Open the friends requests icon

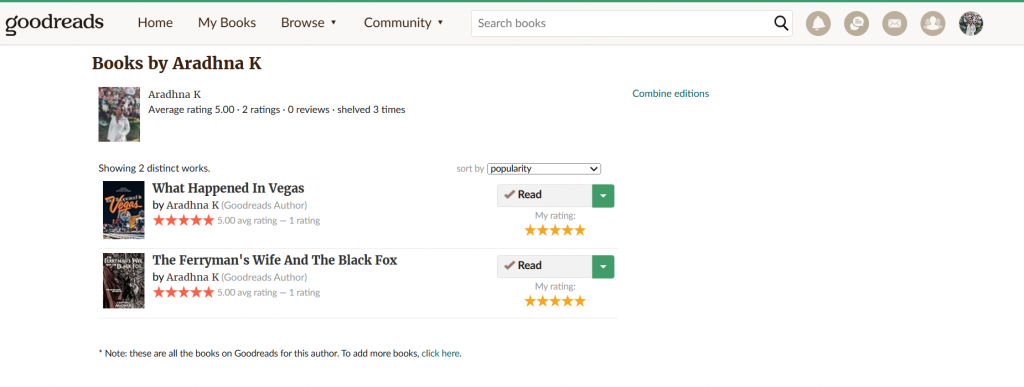[x=933, y=23]
